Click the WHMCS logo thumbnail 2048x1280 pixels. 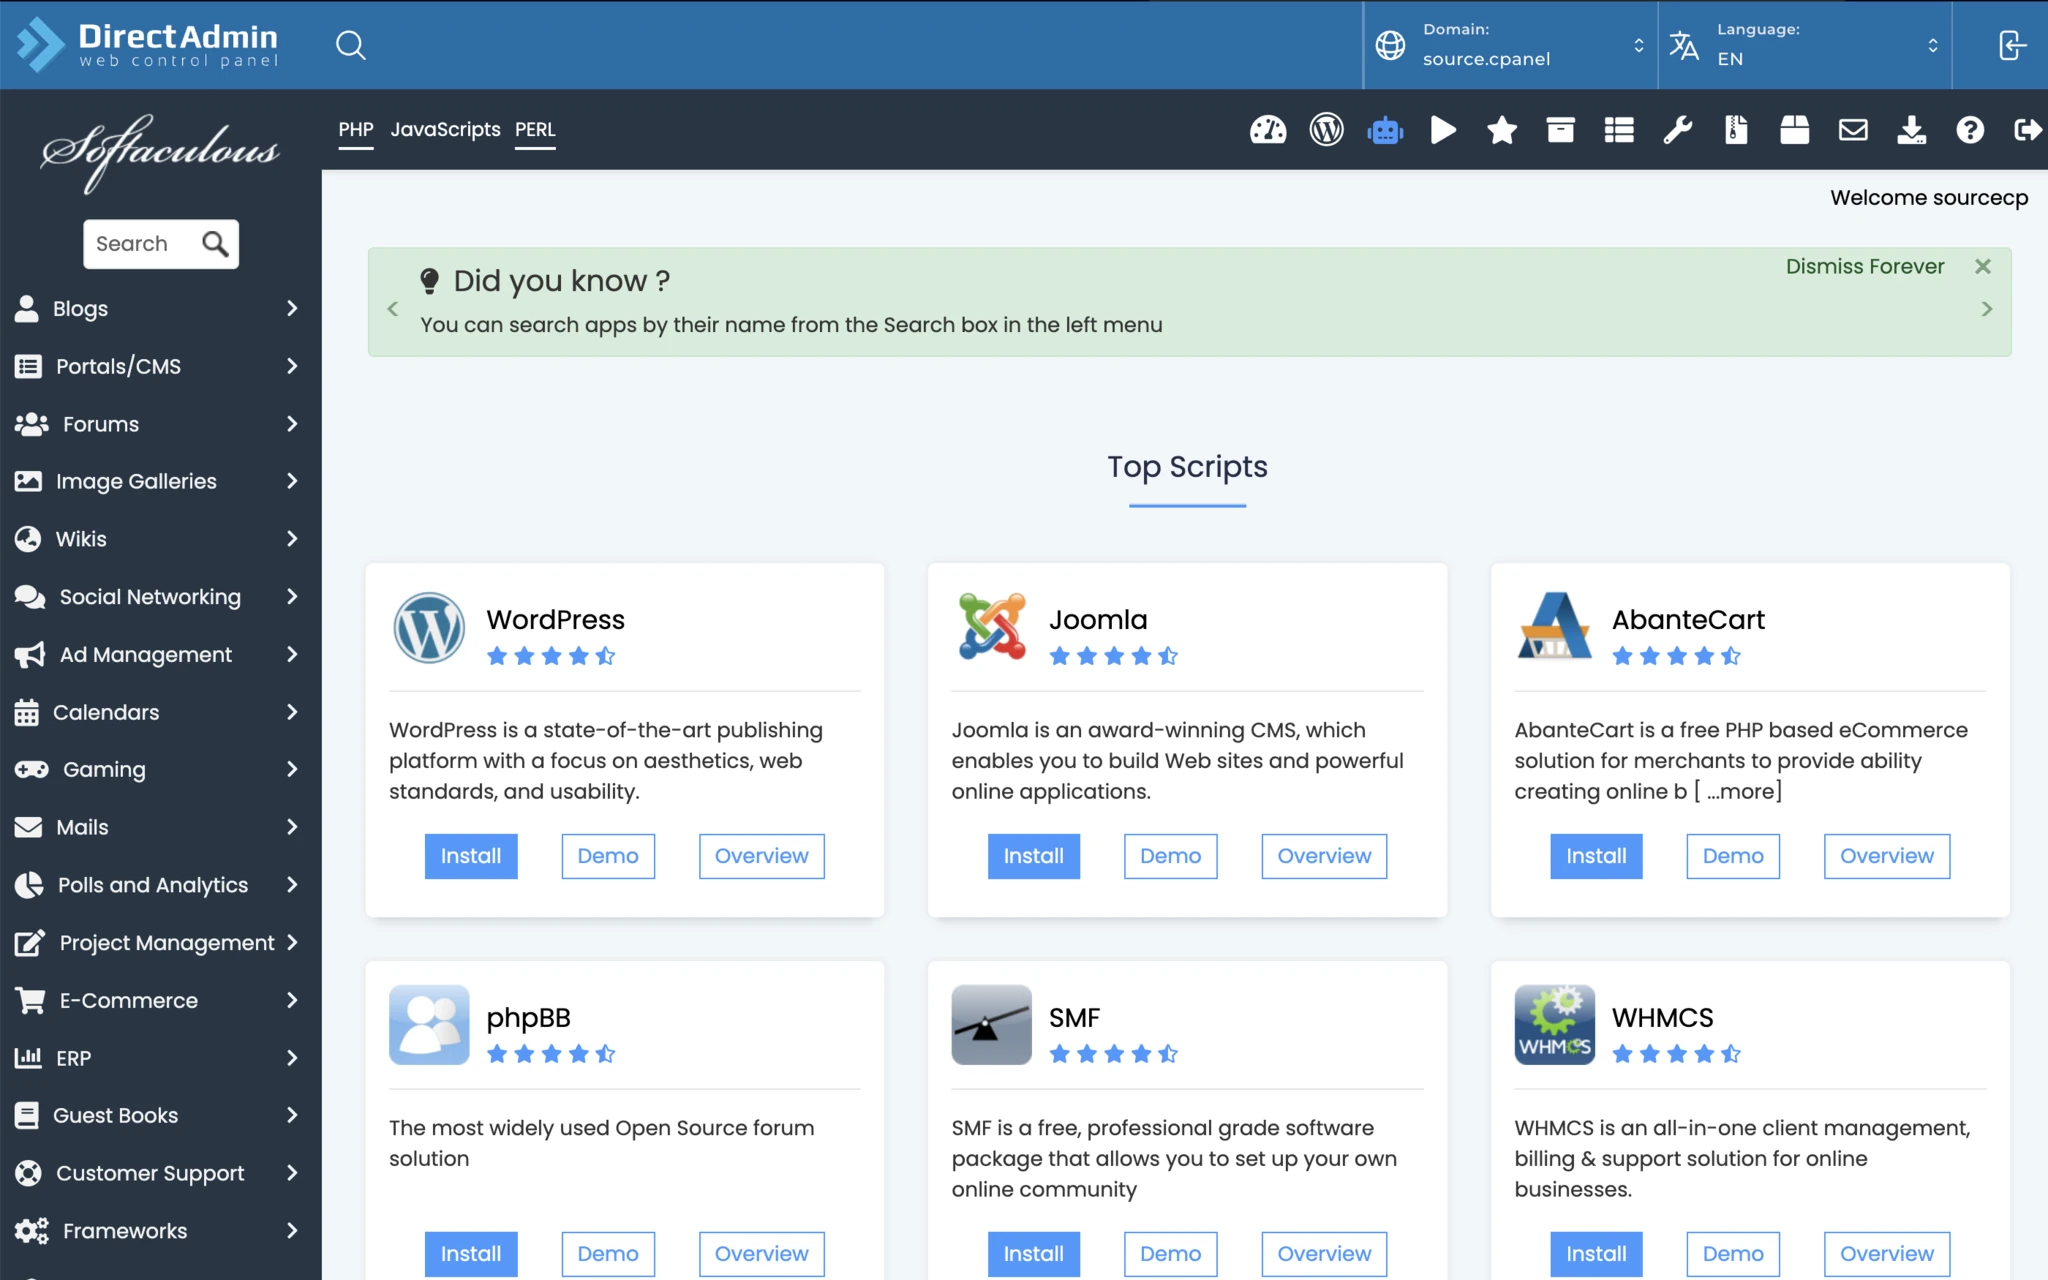(1555, 1025)
